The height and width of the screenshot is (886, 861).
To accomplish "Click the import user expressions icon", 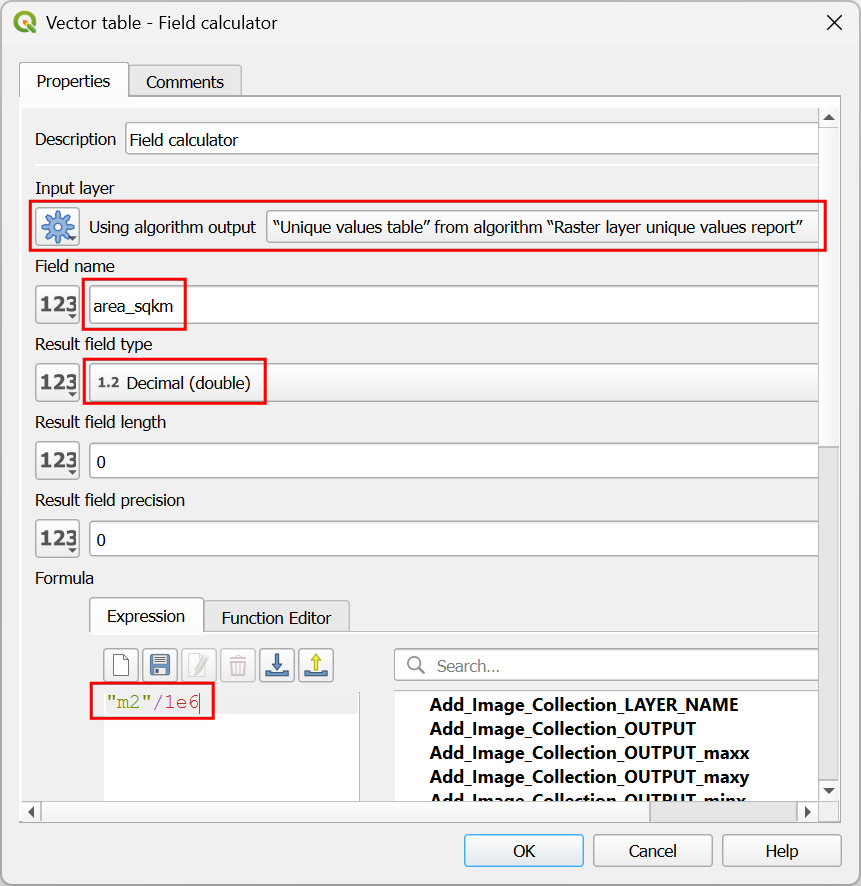I will [x=277, y=665].
